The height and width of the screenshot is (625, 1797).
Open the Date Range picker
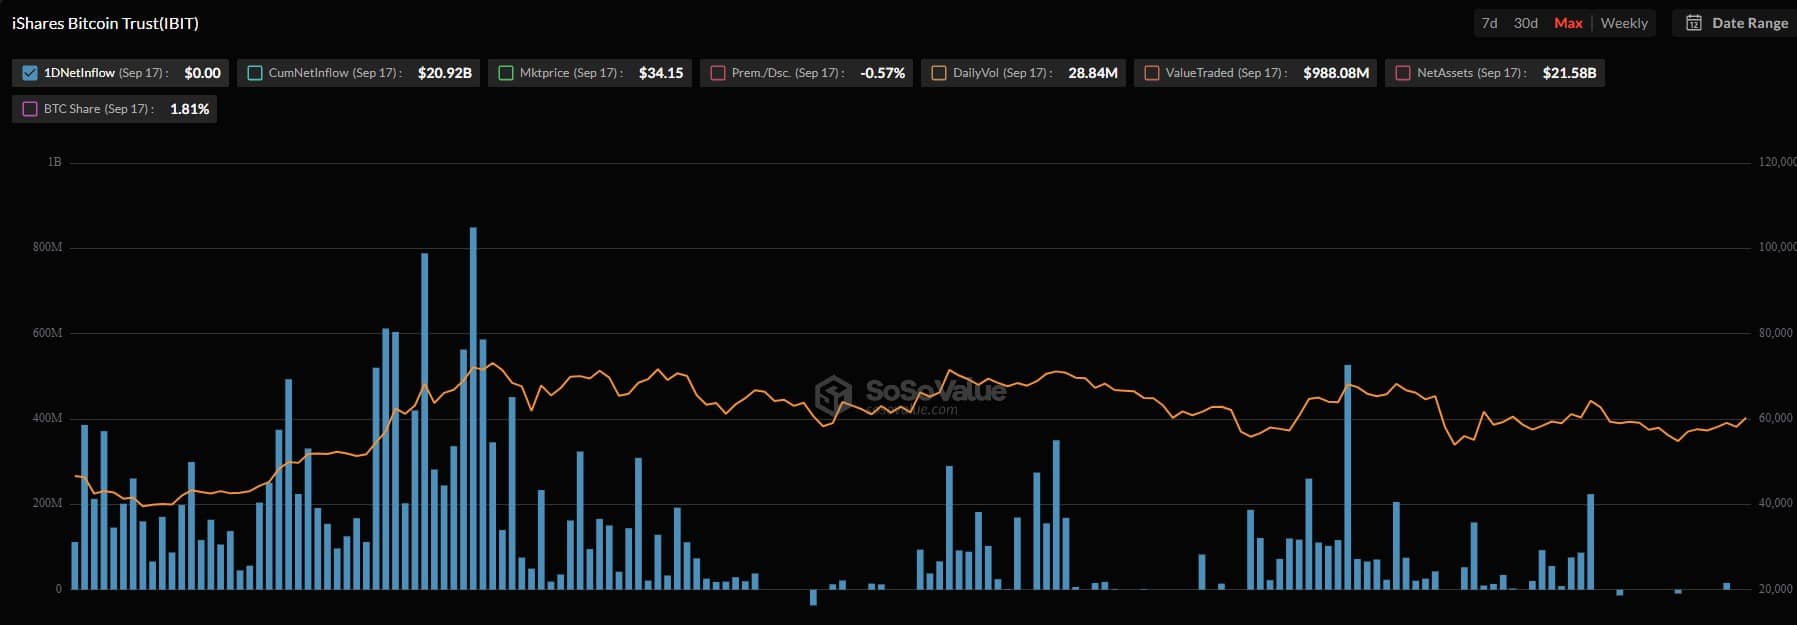(x=1737, y=23)
